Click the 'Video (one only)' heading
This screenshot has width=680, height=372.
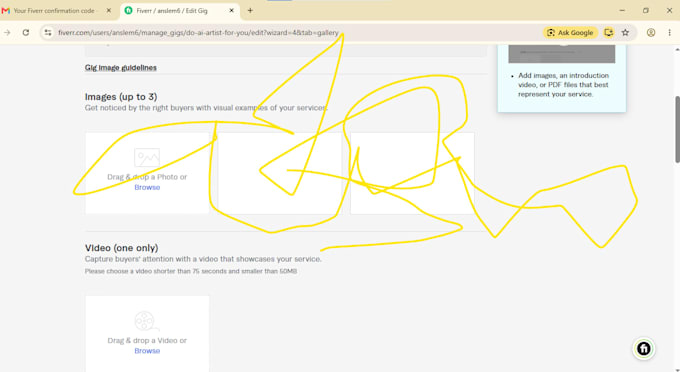(121, 248)
